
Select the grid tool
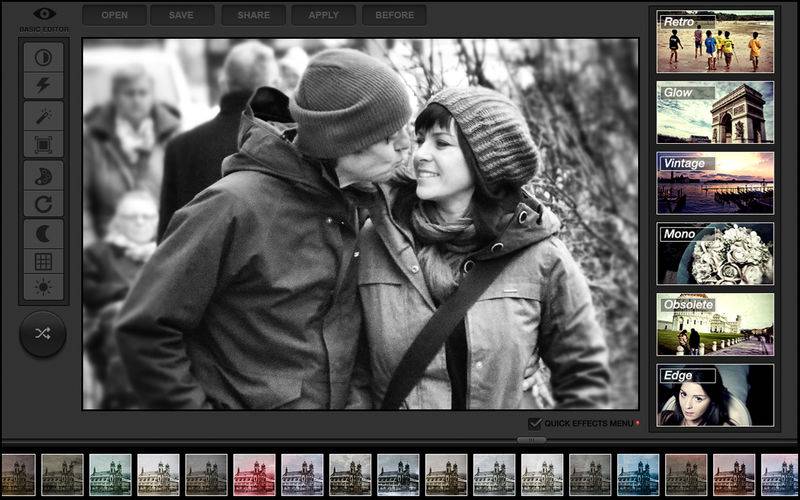(x=43, y=262)
